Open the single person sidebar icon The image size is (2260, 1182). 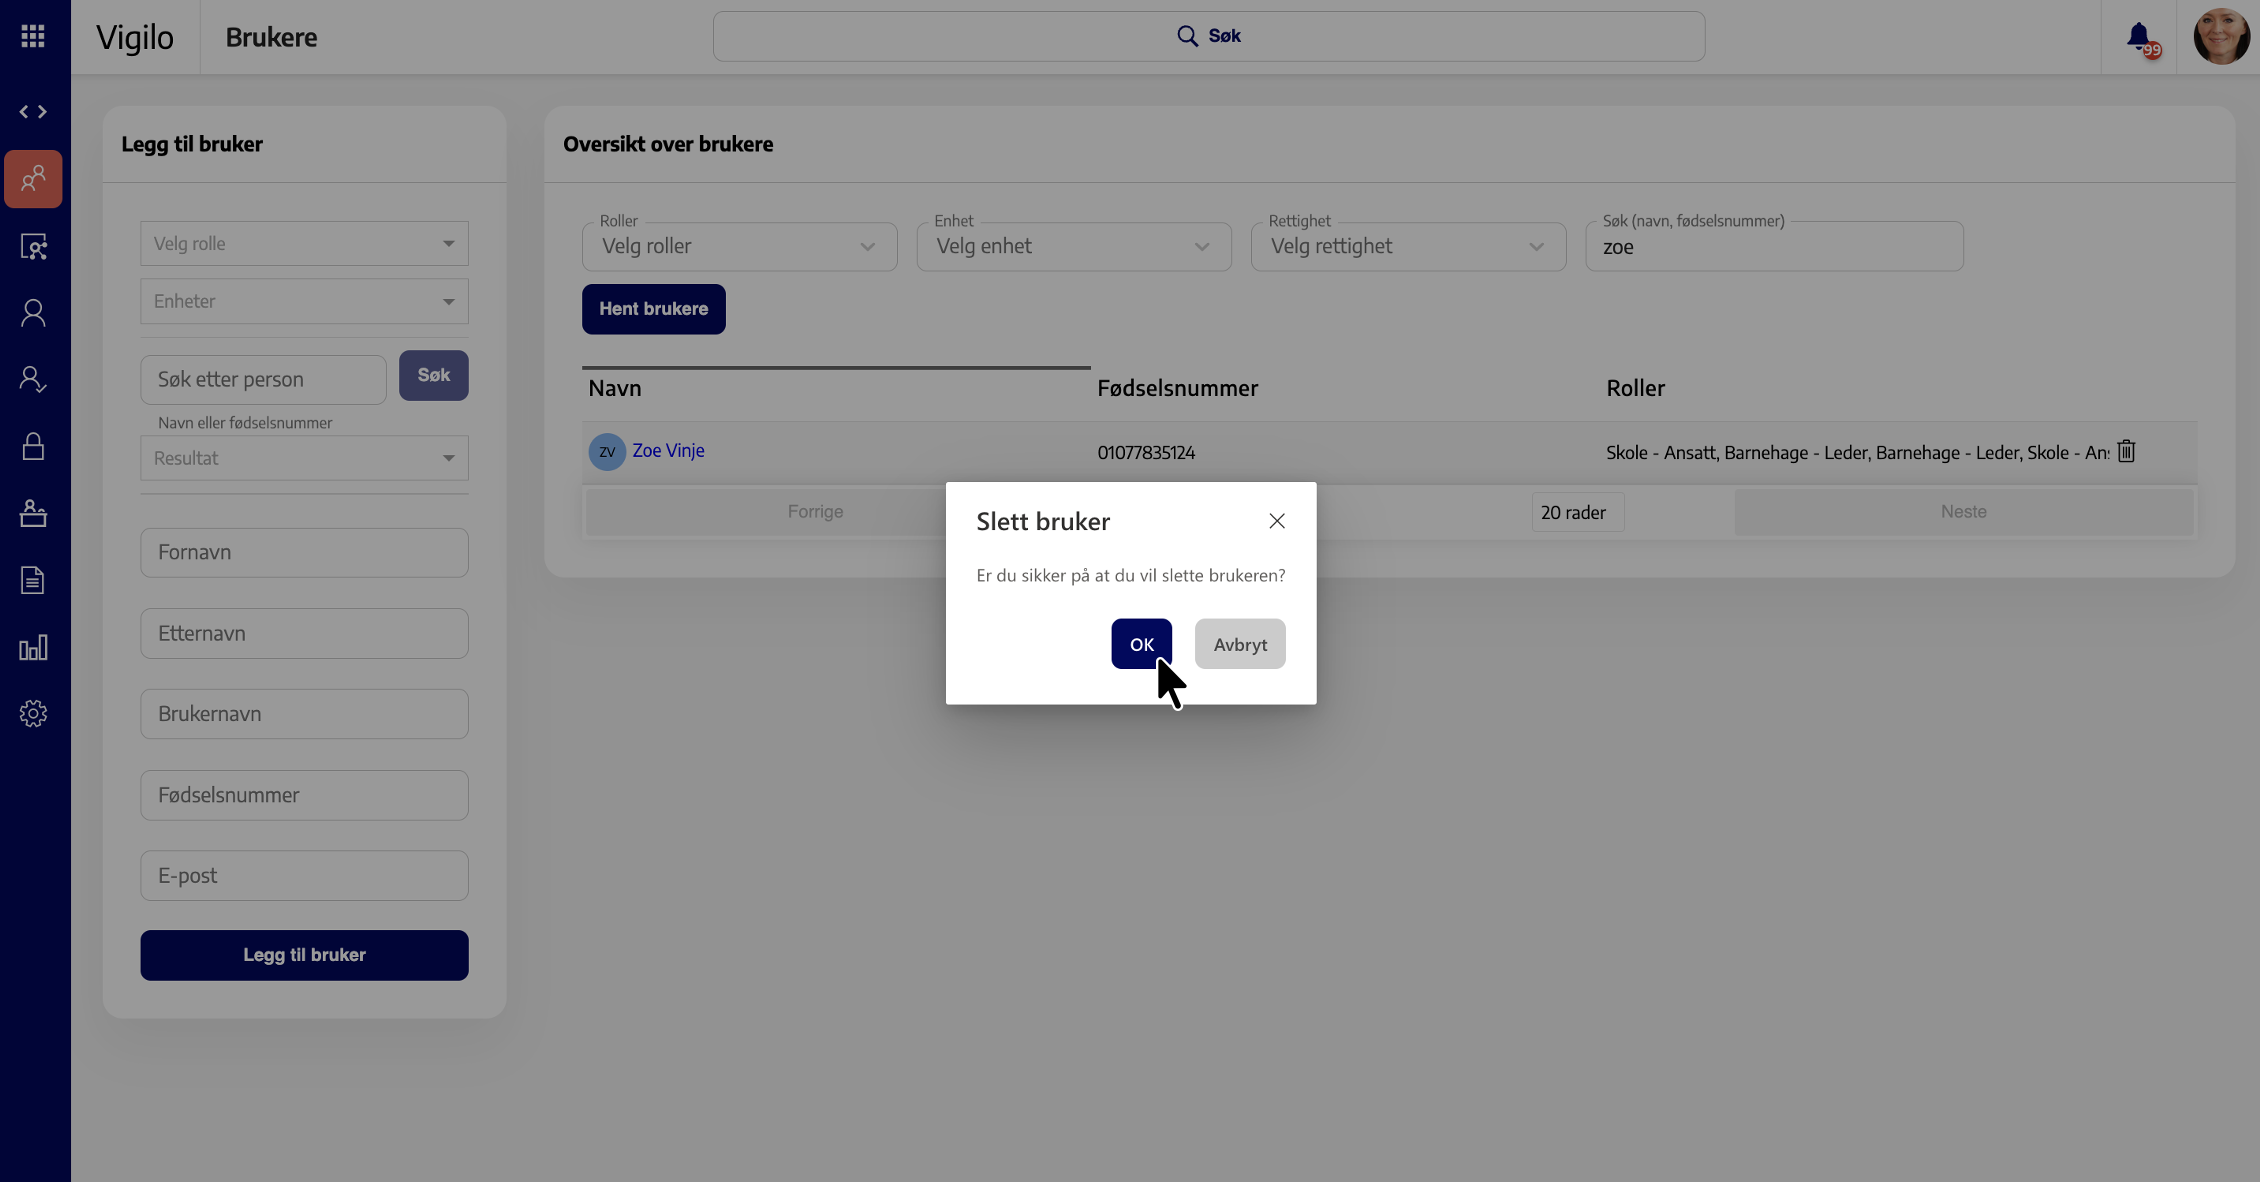[x=33, y=313]
